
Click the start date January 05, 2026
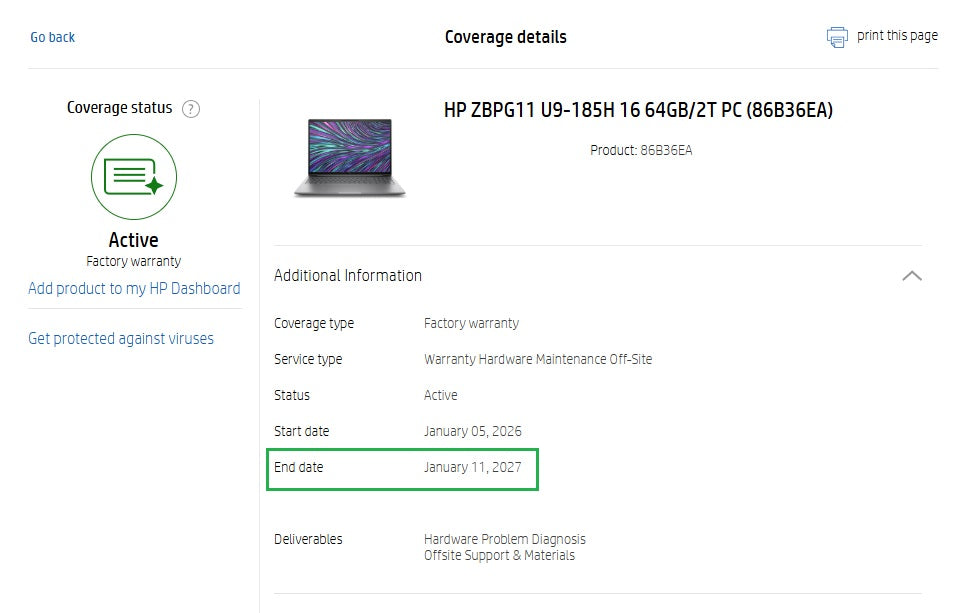pos(472,431)
